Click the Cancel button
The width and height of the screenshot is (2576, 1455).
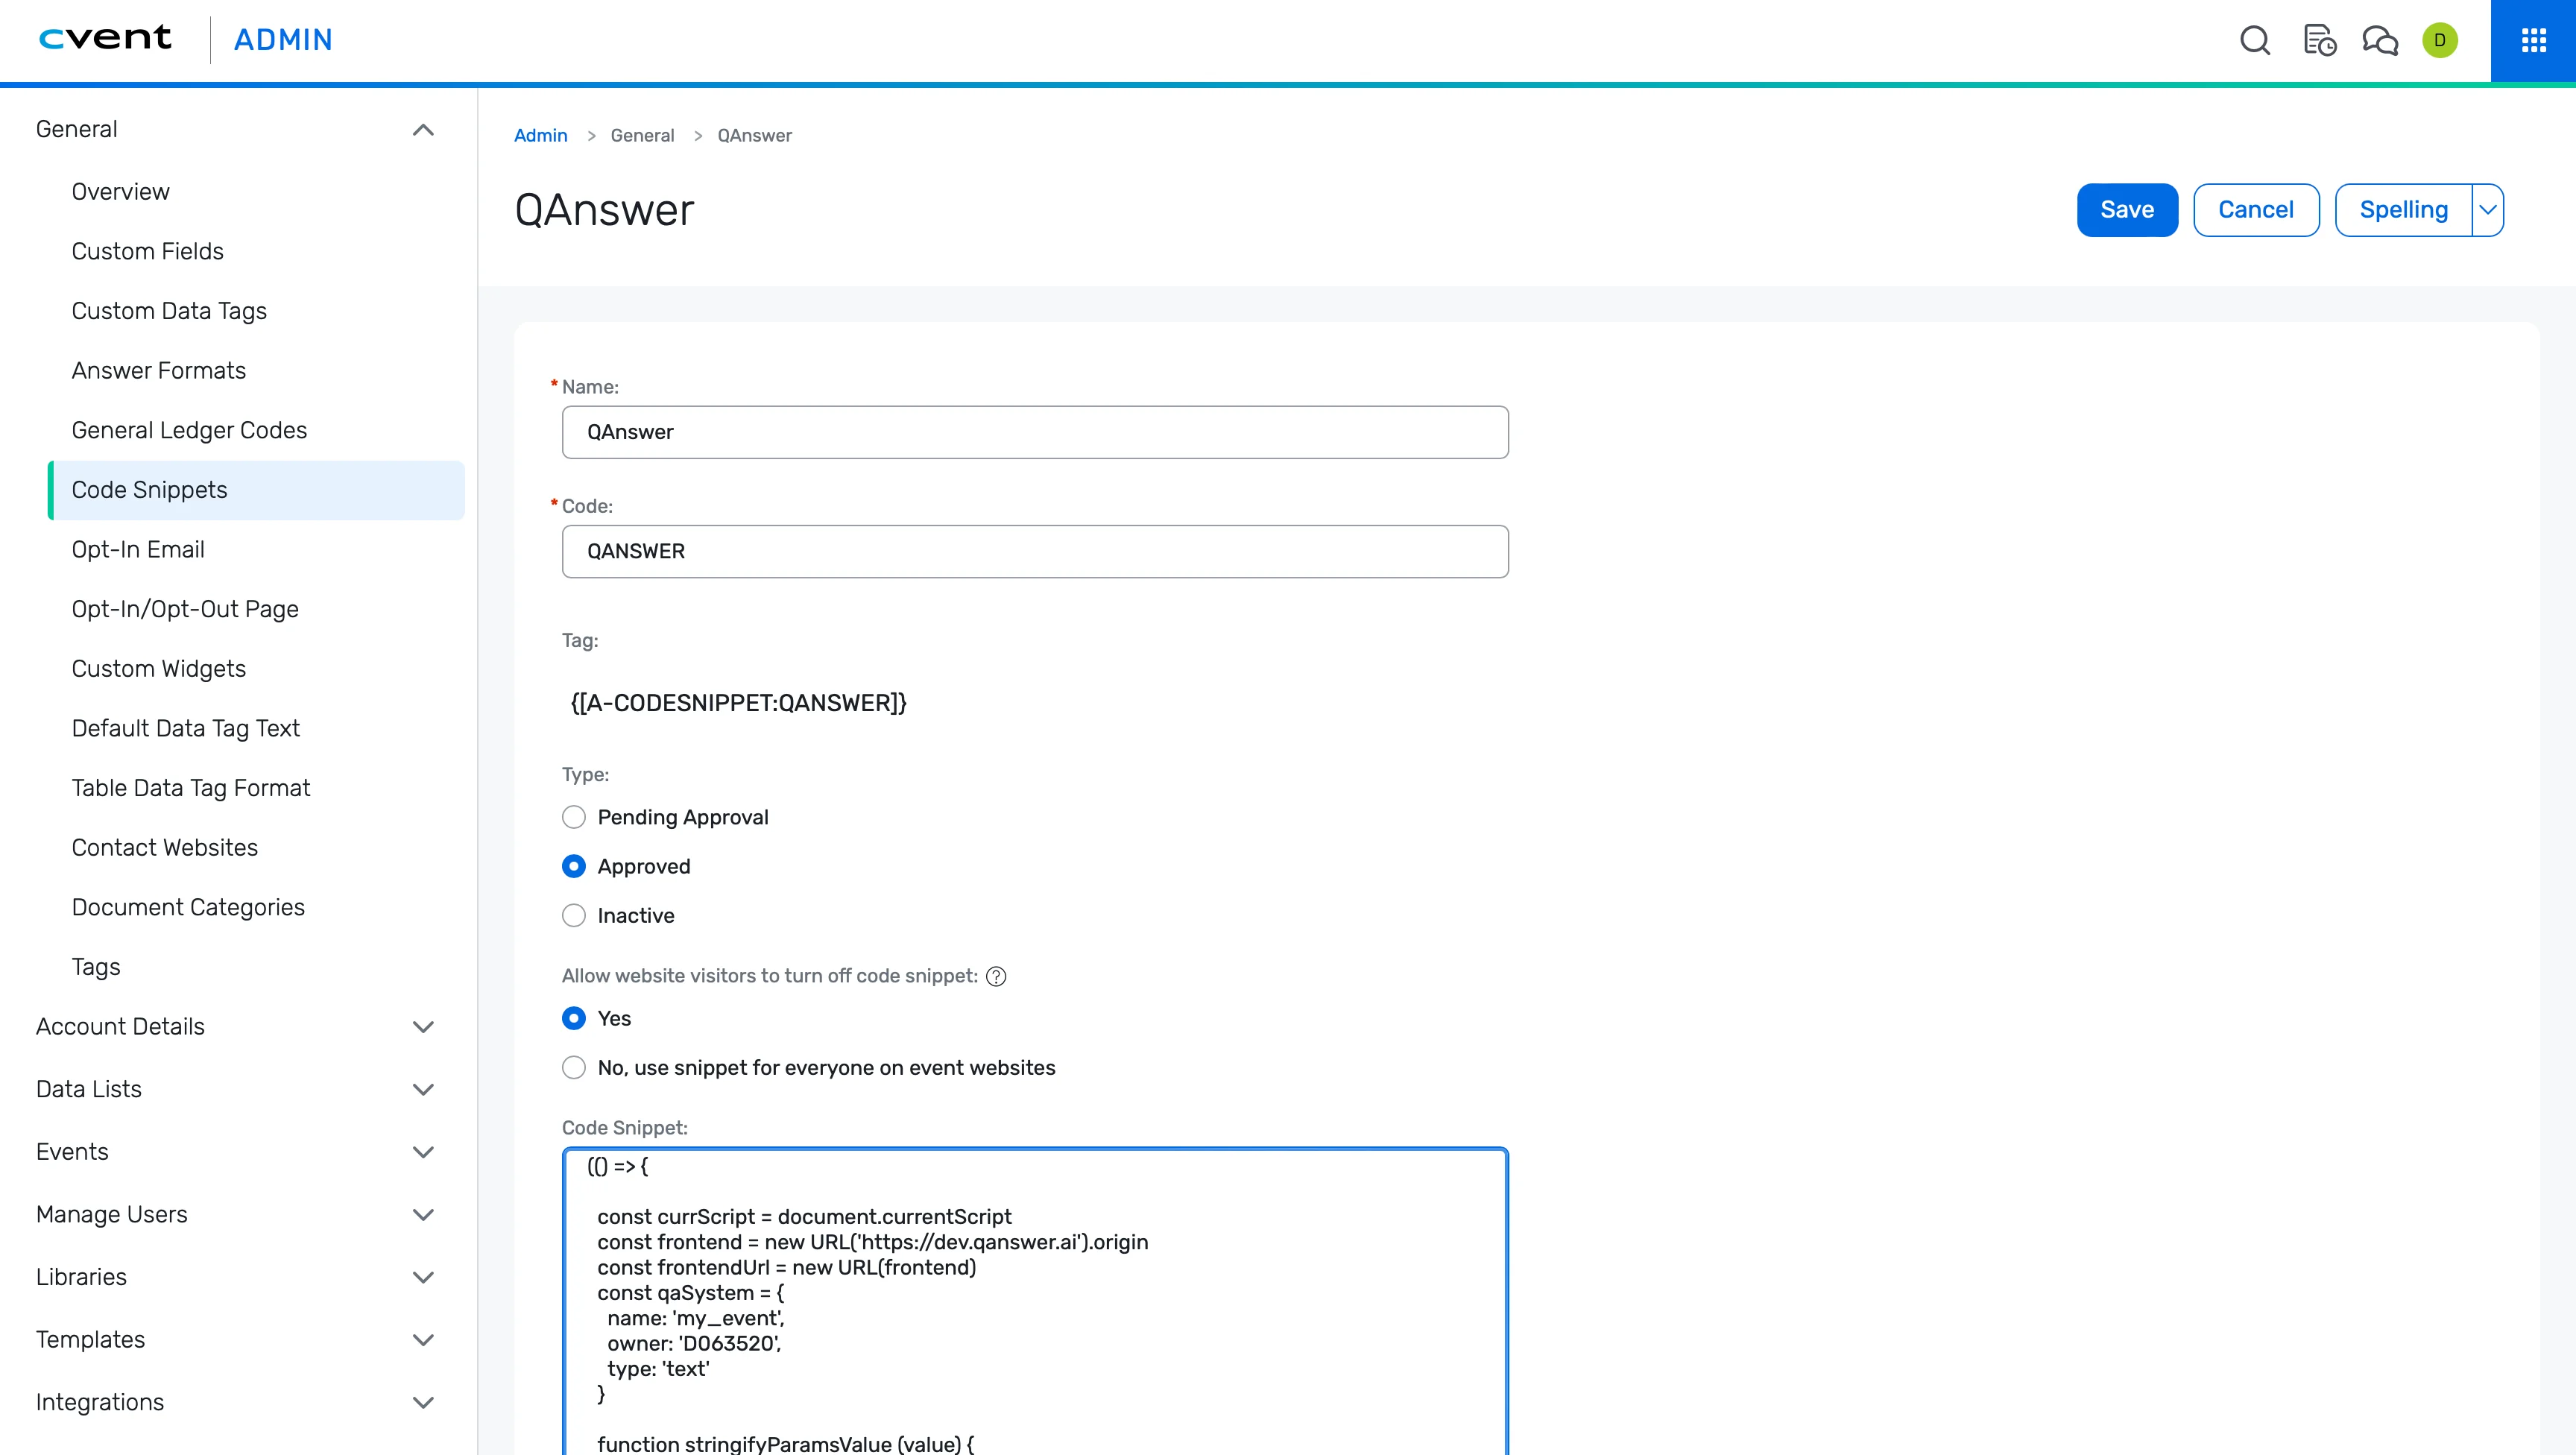(x=2256, y=210)
